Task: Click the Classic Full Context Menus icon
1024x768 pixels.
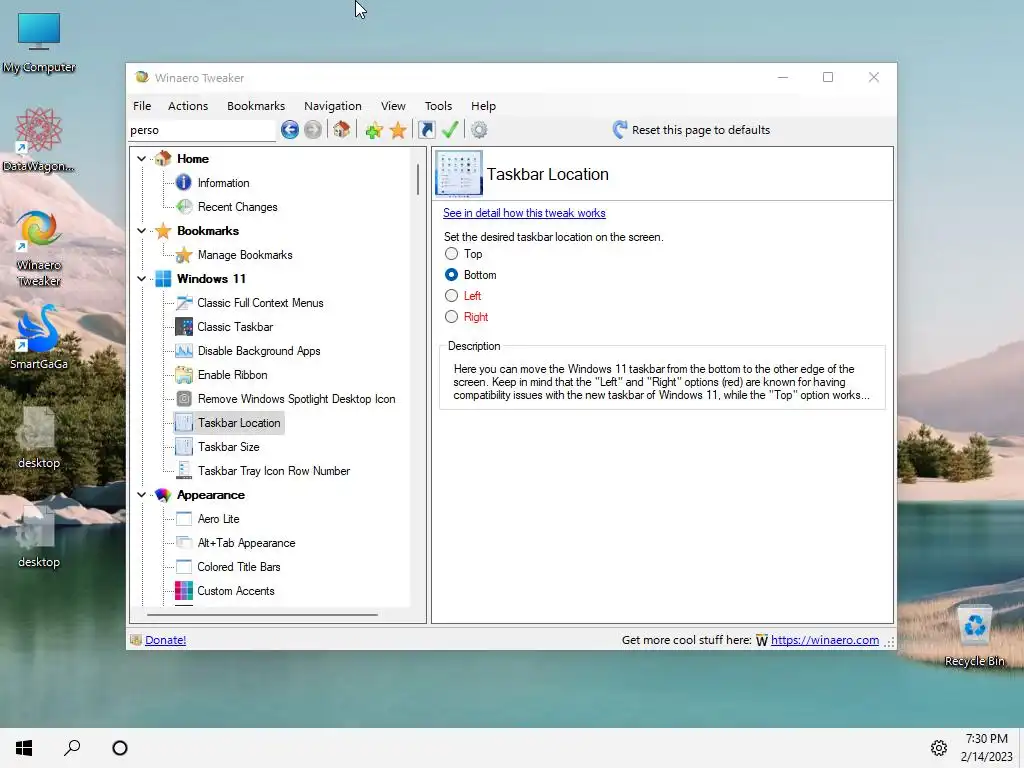Action: click(x=184, y=303)
